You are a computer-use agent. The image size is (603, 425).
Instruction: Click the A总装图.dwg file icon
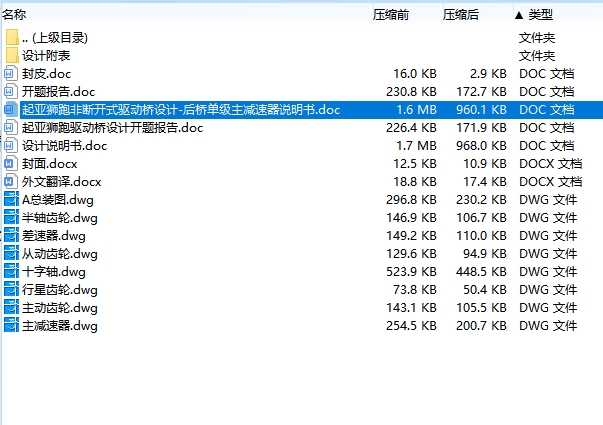tap(11, 200)
